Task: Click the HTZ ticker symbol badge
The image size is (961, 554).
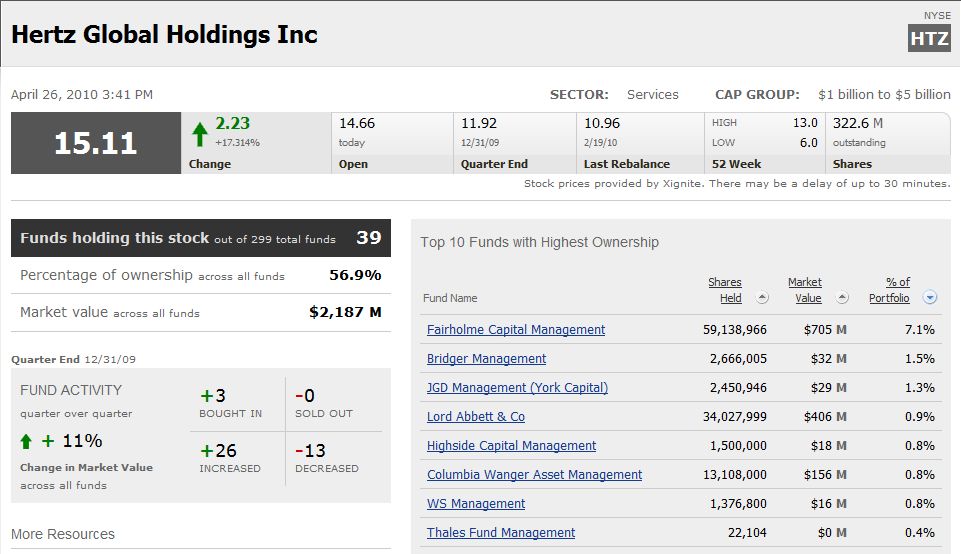Action: [929, 38]
